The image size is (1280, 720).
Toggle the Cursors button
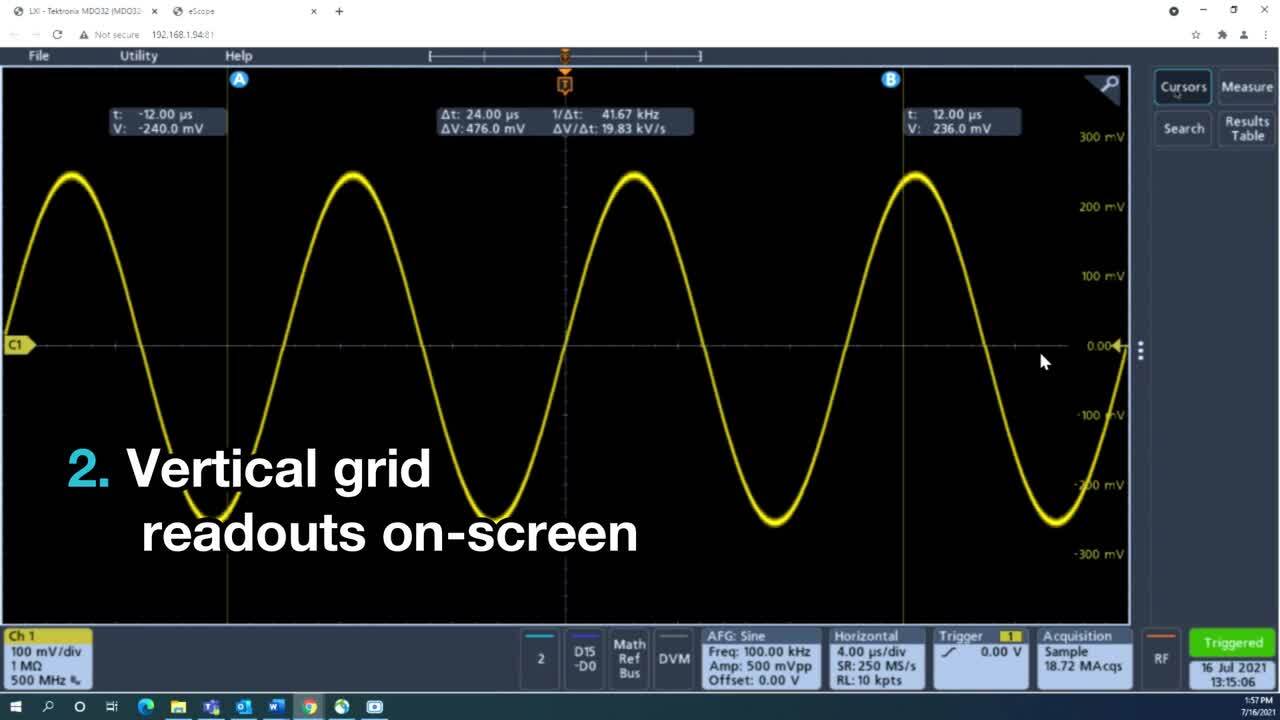tap(1183, 87)
